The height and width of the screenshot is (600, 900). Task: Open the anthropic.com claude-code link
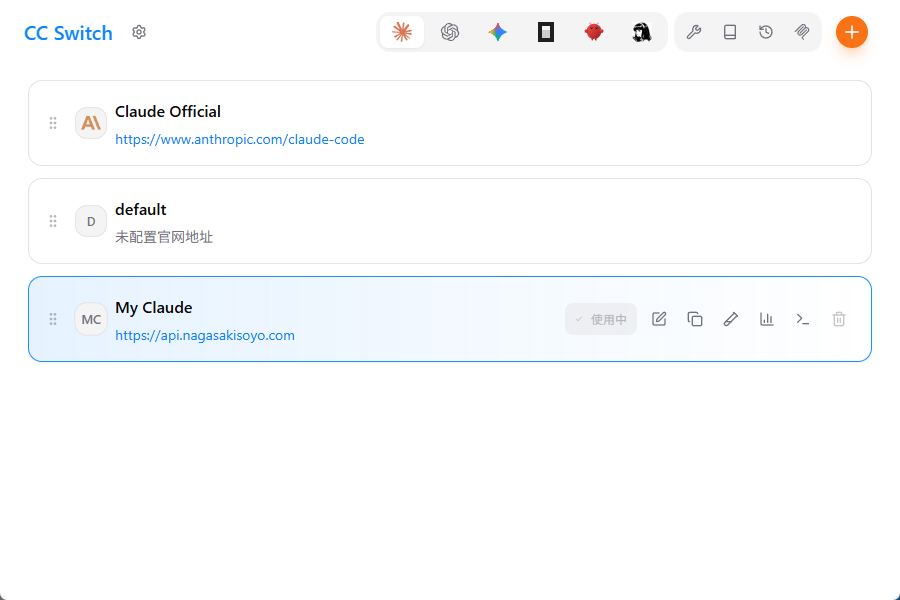[240, 140]
